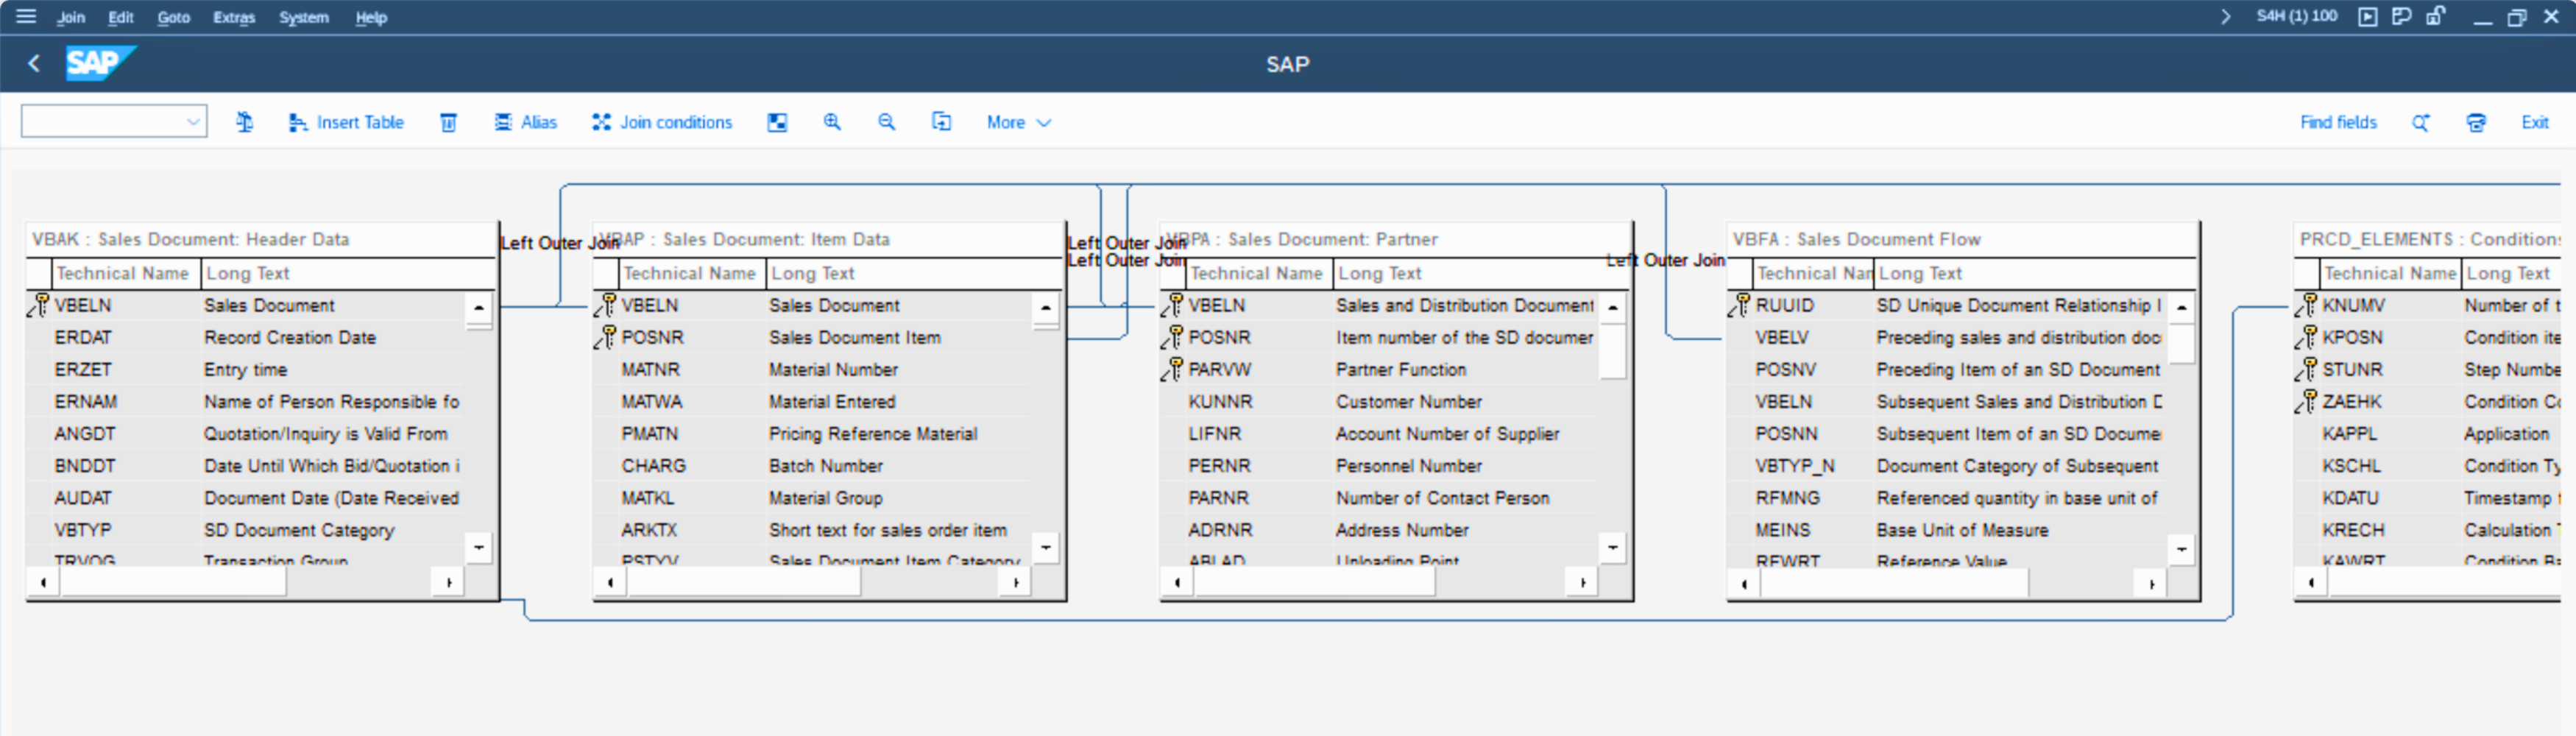
Task: Open the Extras menu
Action: click(x=234, y=17)
